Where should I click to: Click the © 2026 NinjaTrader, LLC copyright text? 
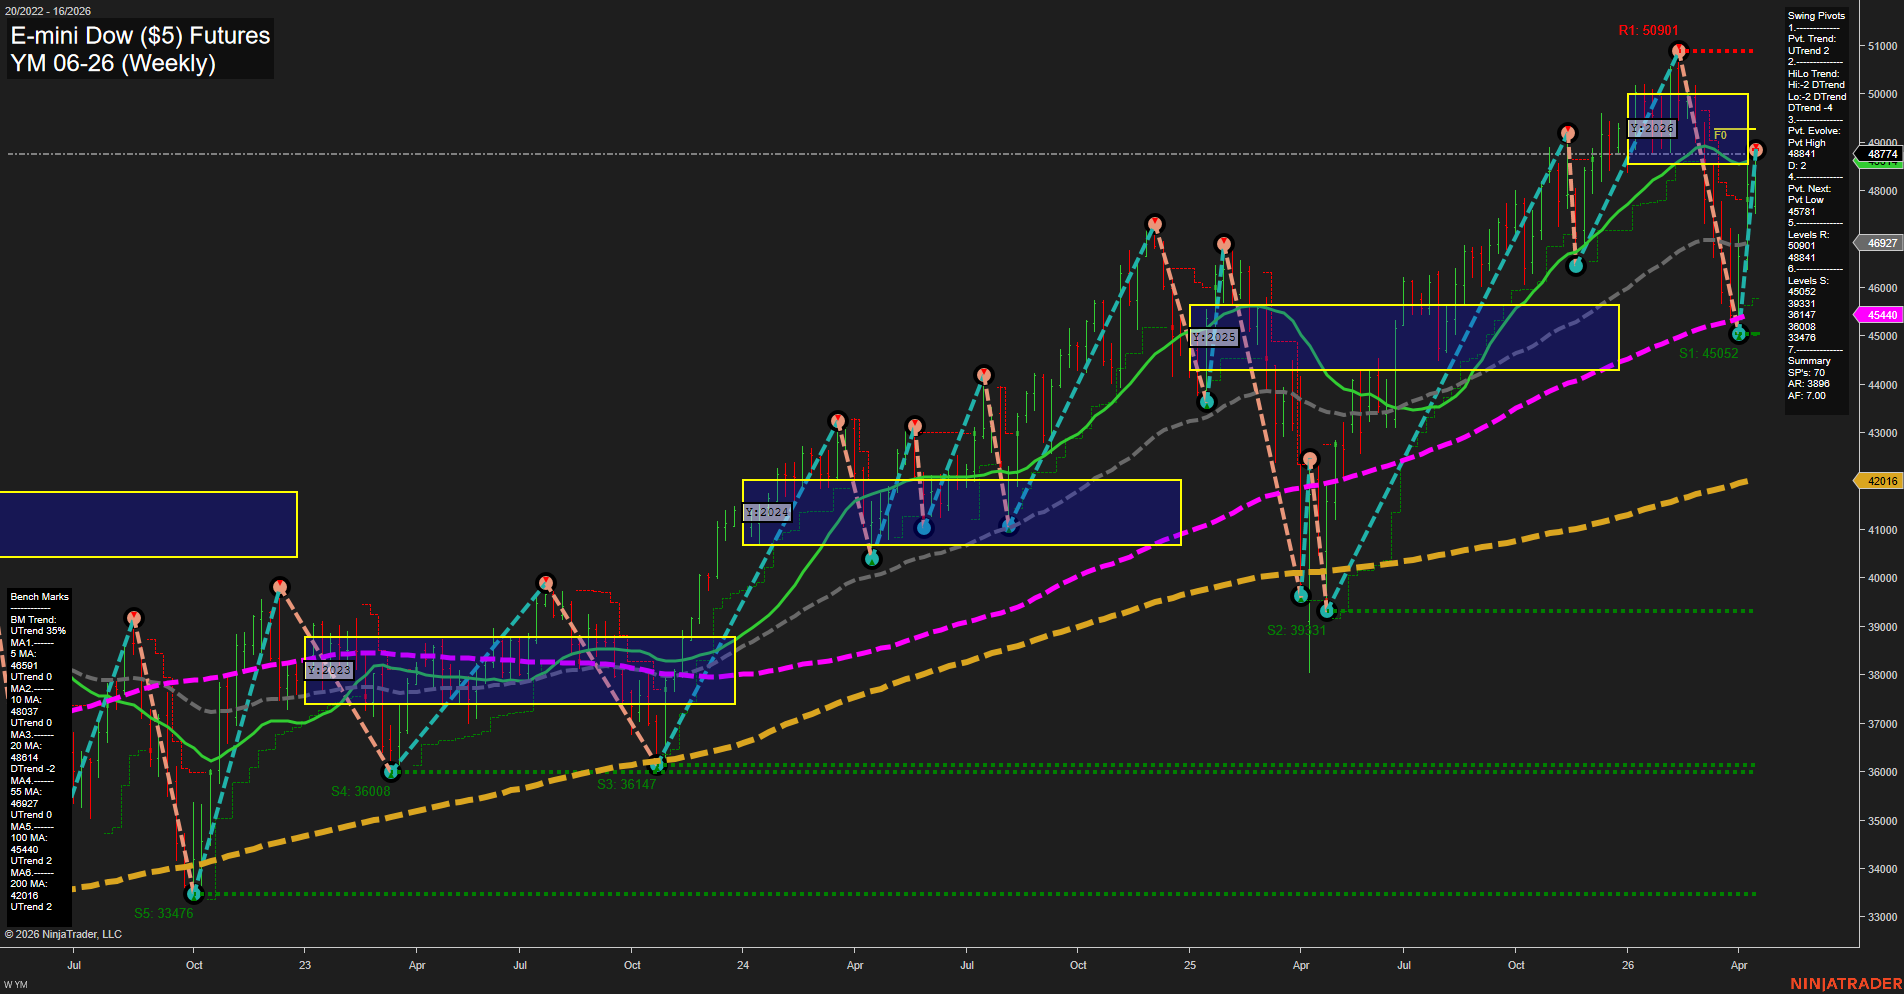pos(65,934)
